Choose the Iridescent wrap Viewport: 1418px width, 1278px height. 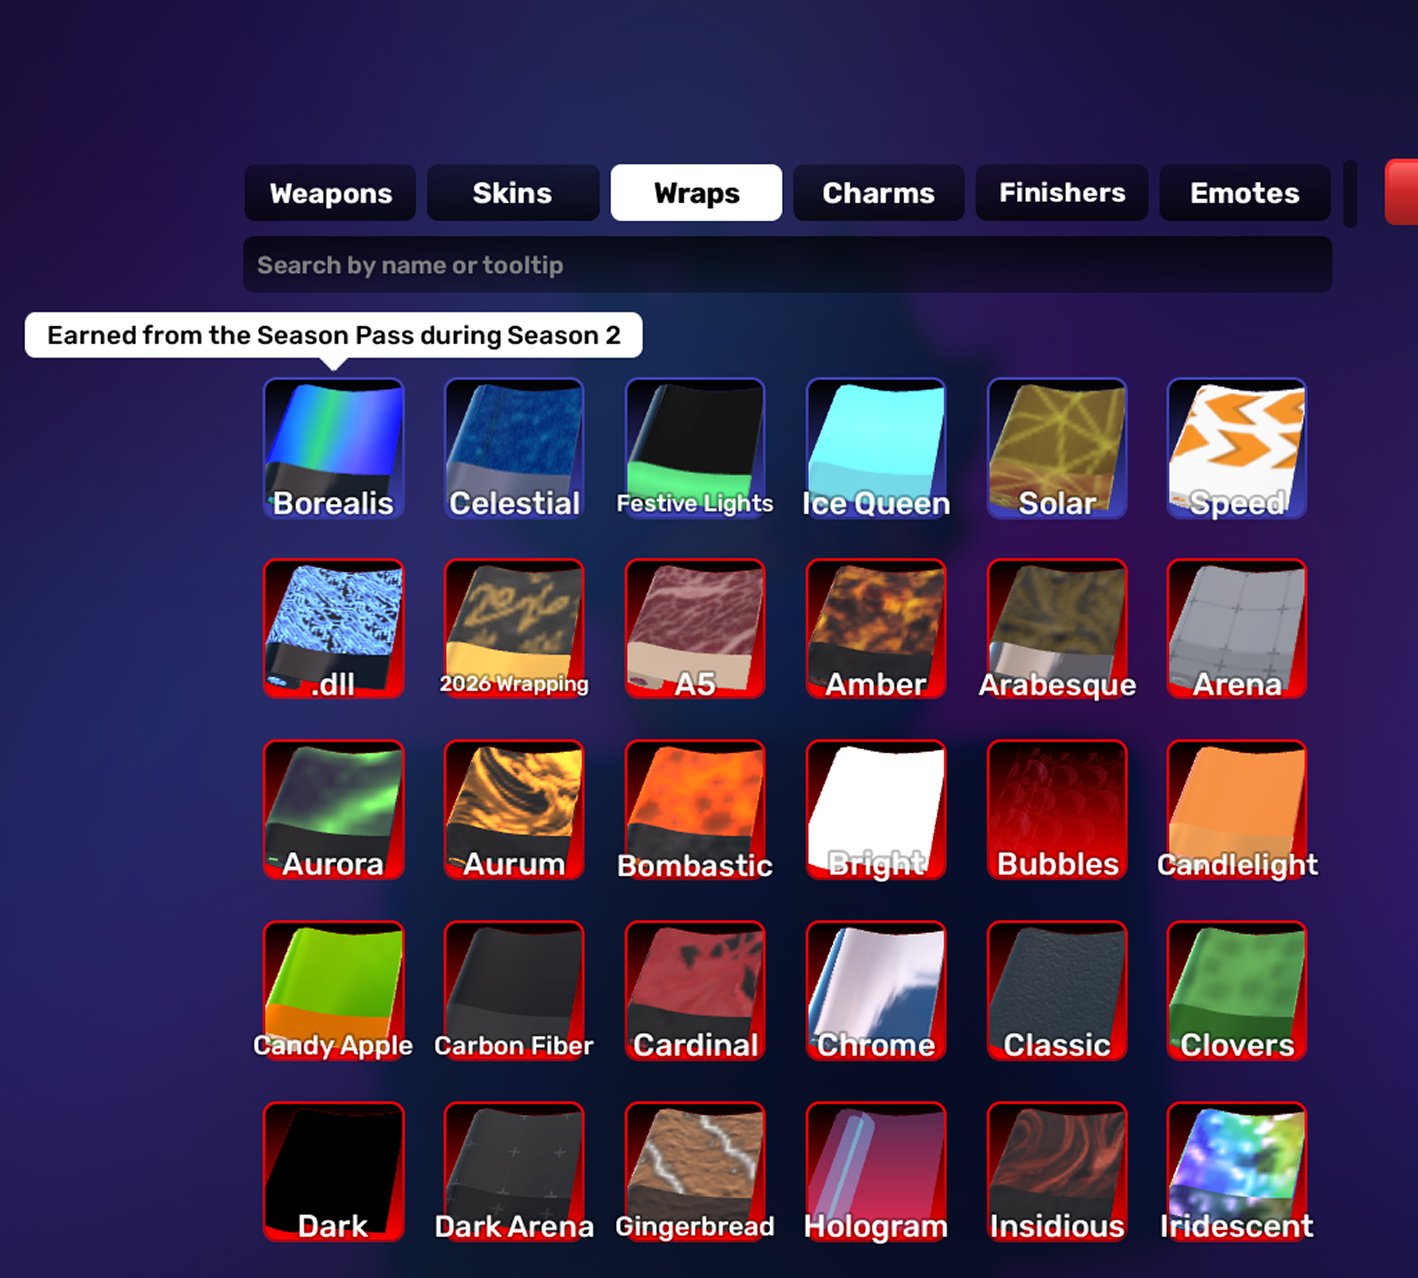[x=1237, y=1172]
